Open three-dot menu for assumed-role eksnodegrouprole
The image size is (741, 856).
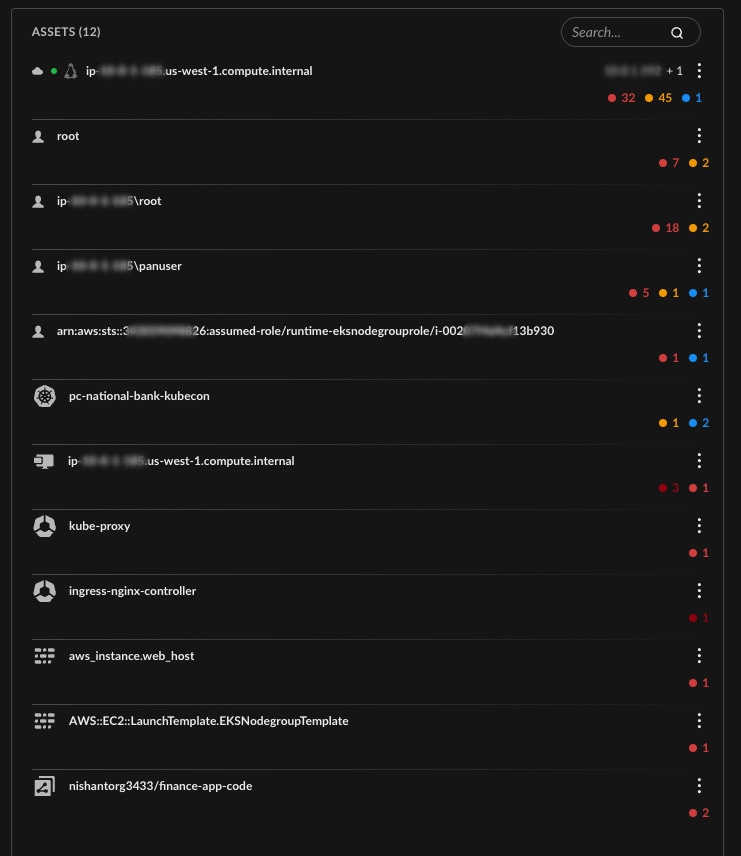(x=699, y=331)
